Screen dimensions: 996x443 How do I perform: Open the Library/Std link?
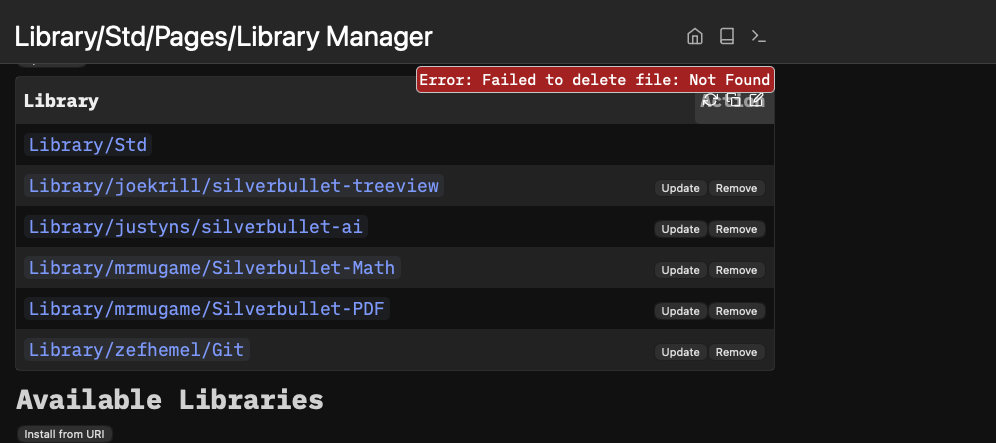coord(88,145)
